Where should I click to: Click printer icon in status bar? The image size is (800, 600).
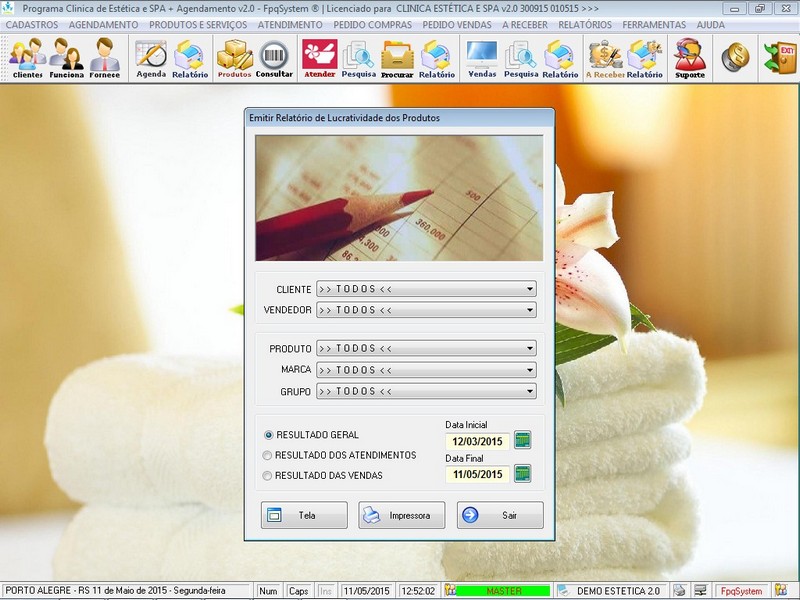pos(679,590)
